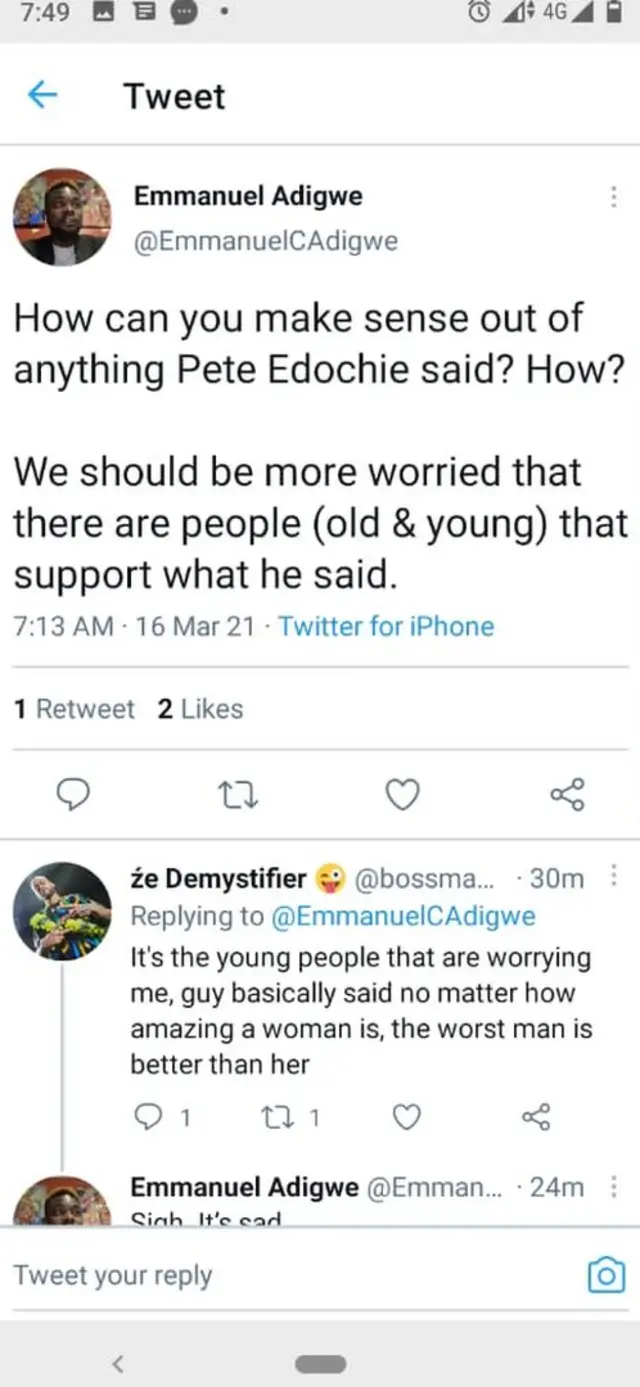Image resolution: width=640 pixels, height=1387 pixels.
Task: Like the main tweet with heart icon
Action: pyautogui.click(x=402, y=794)
